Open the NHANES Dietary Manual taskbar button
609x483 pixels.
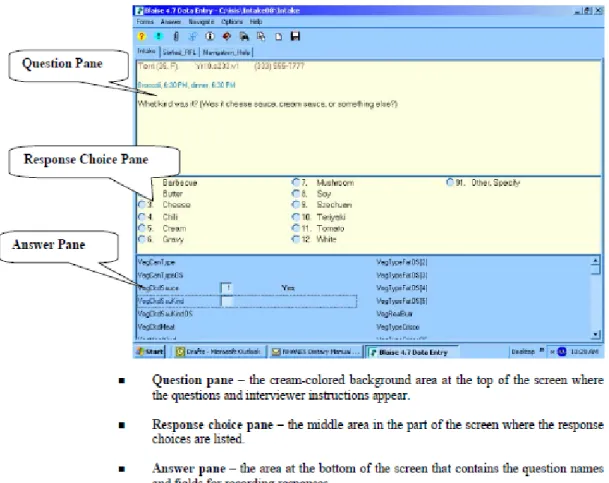(315, 352)
